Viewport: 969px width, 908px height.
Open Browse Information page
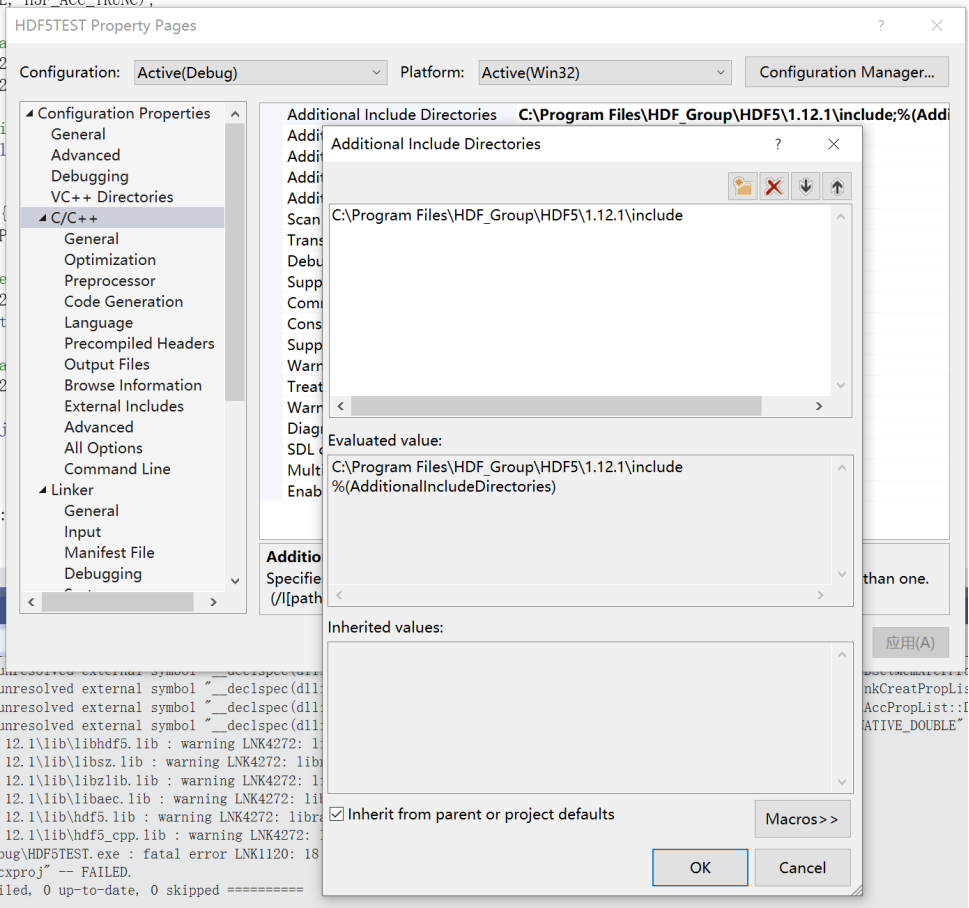[133, 385]
